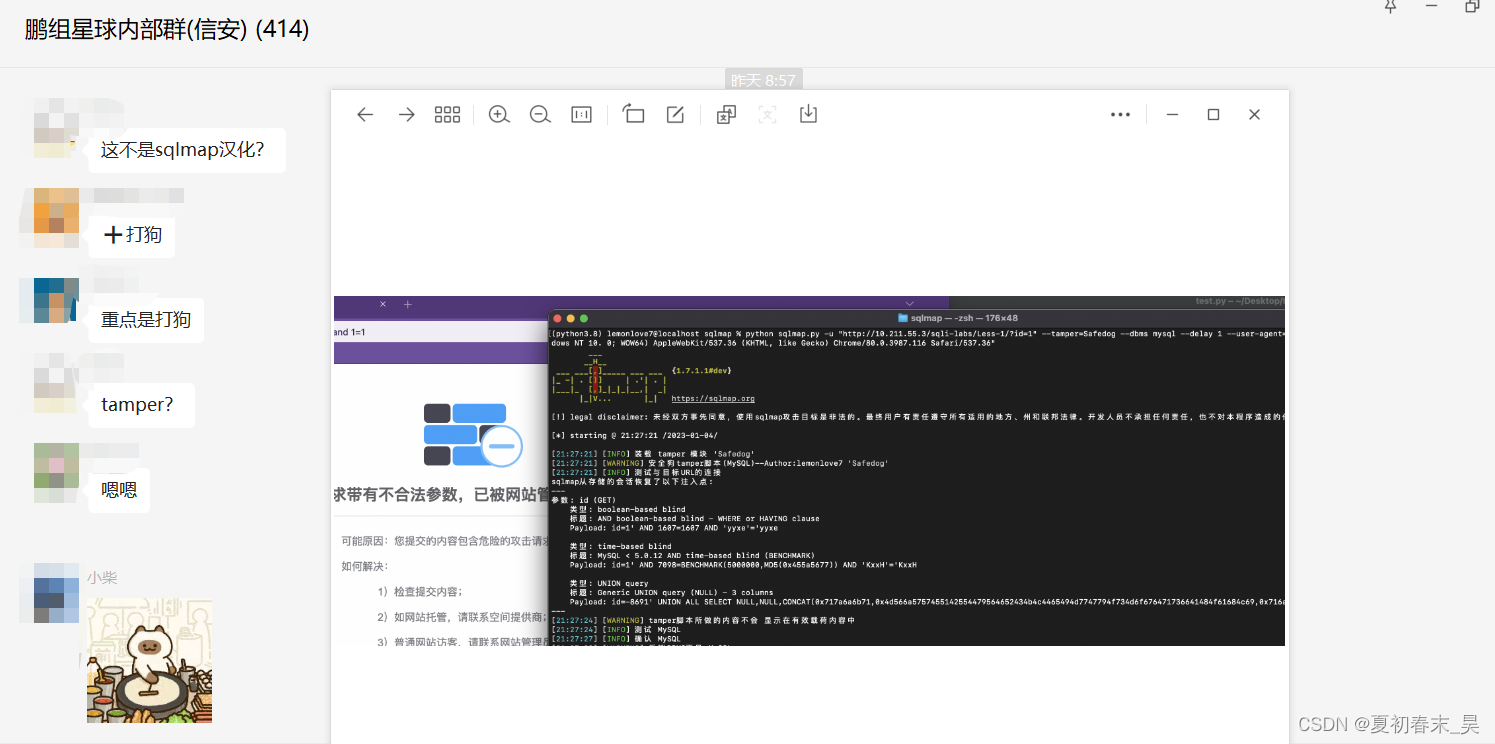1495x744 pixels.
Task: Click the message ＋打狗
Action: pyautogui.click(x=132, y=235)
